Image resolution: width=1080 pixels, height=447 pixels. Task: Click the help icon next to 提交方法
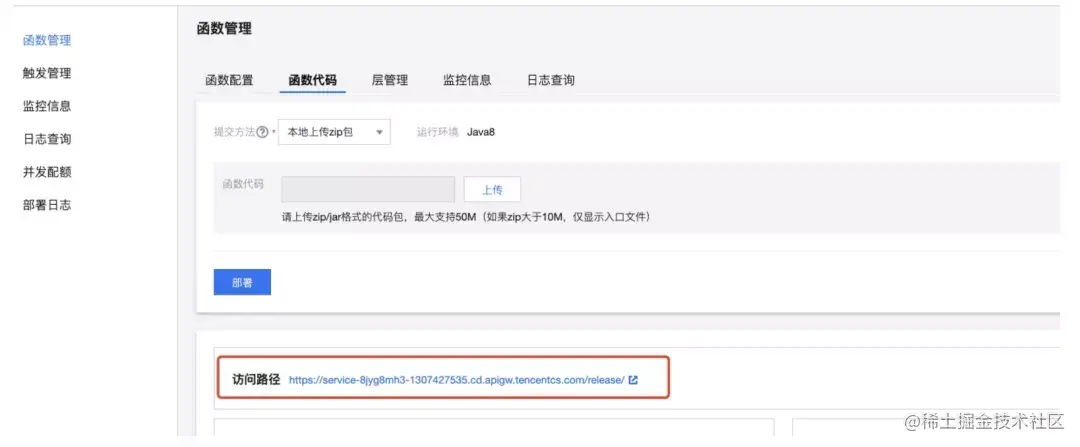tap(262, 132)
